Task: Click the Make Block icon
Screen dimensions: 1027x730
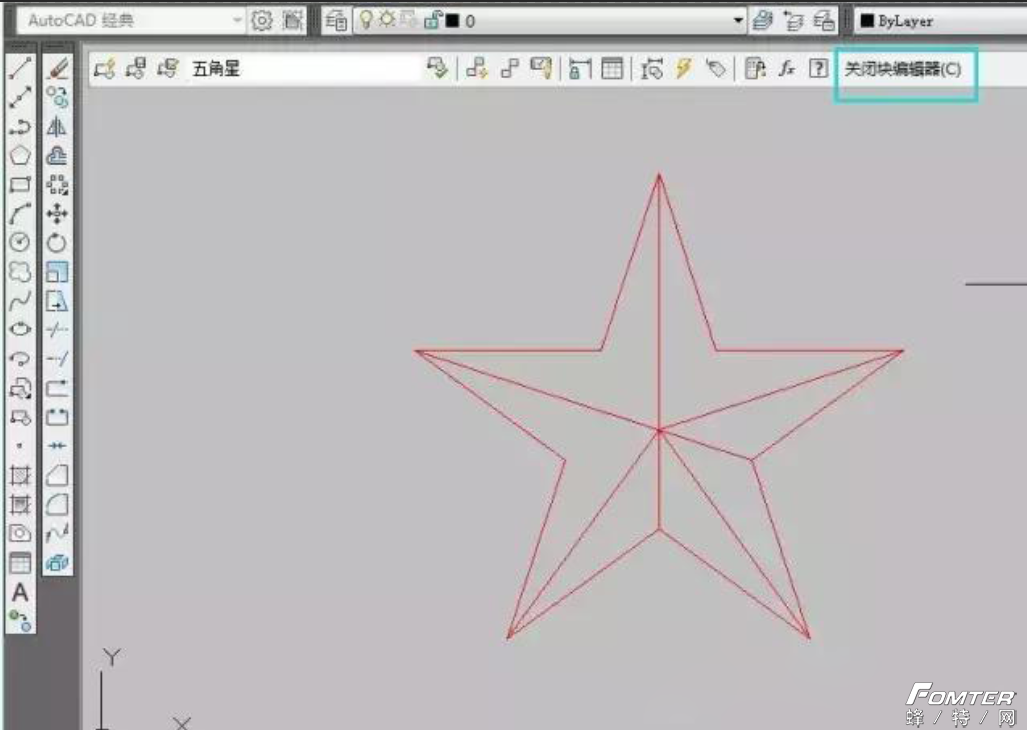Action: coord(20,416)
